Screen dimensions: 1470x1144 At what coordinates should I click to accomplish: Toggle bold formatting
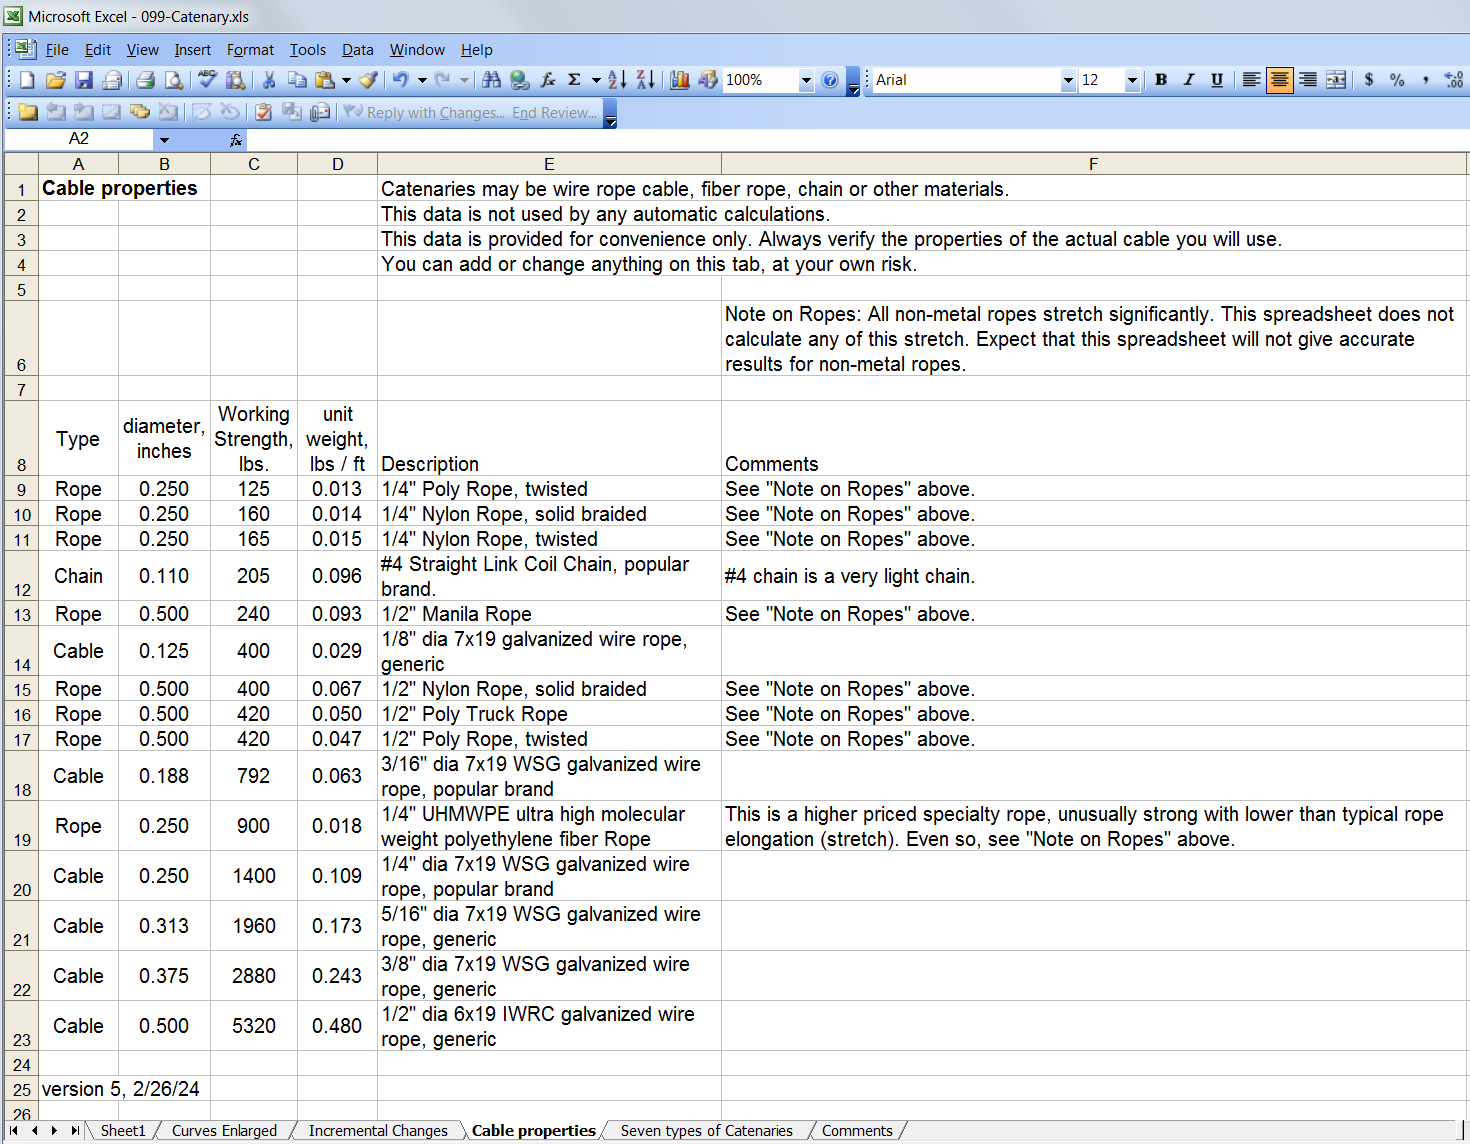coord(1161,80)
